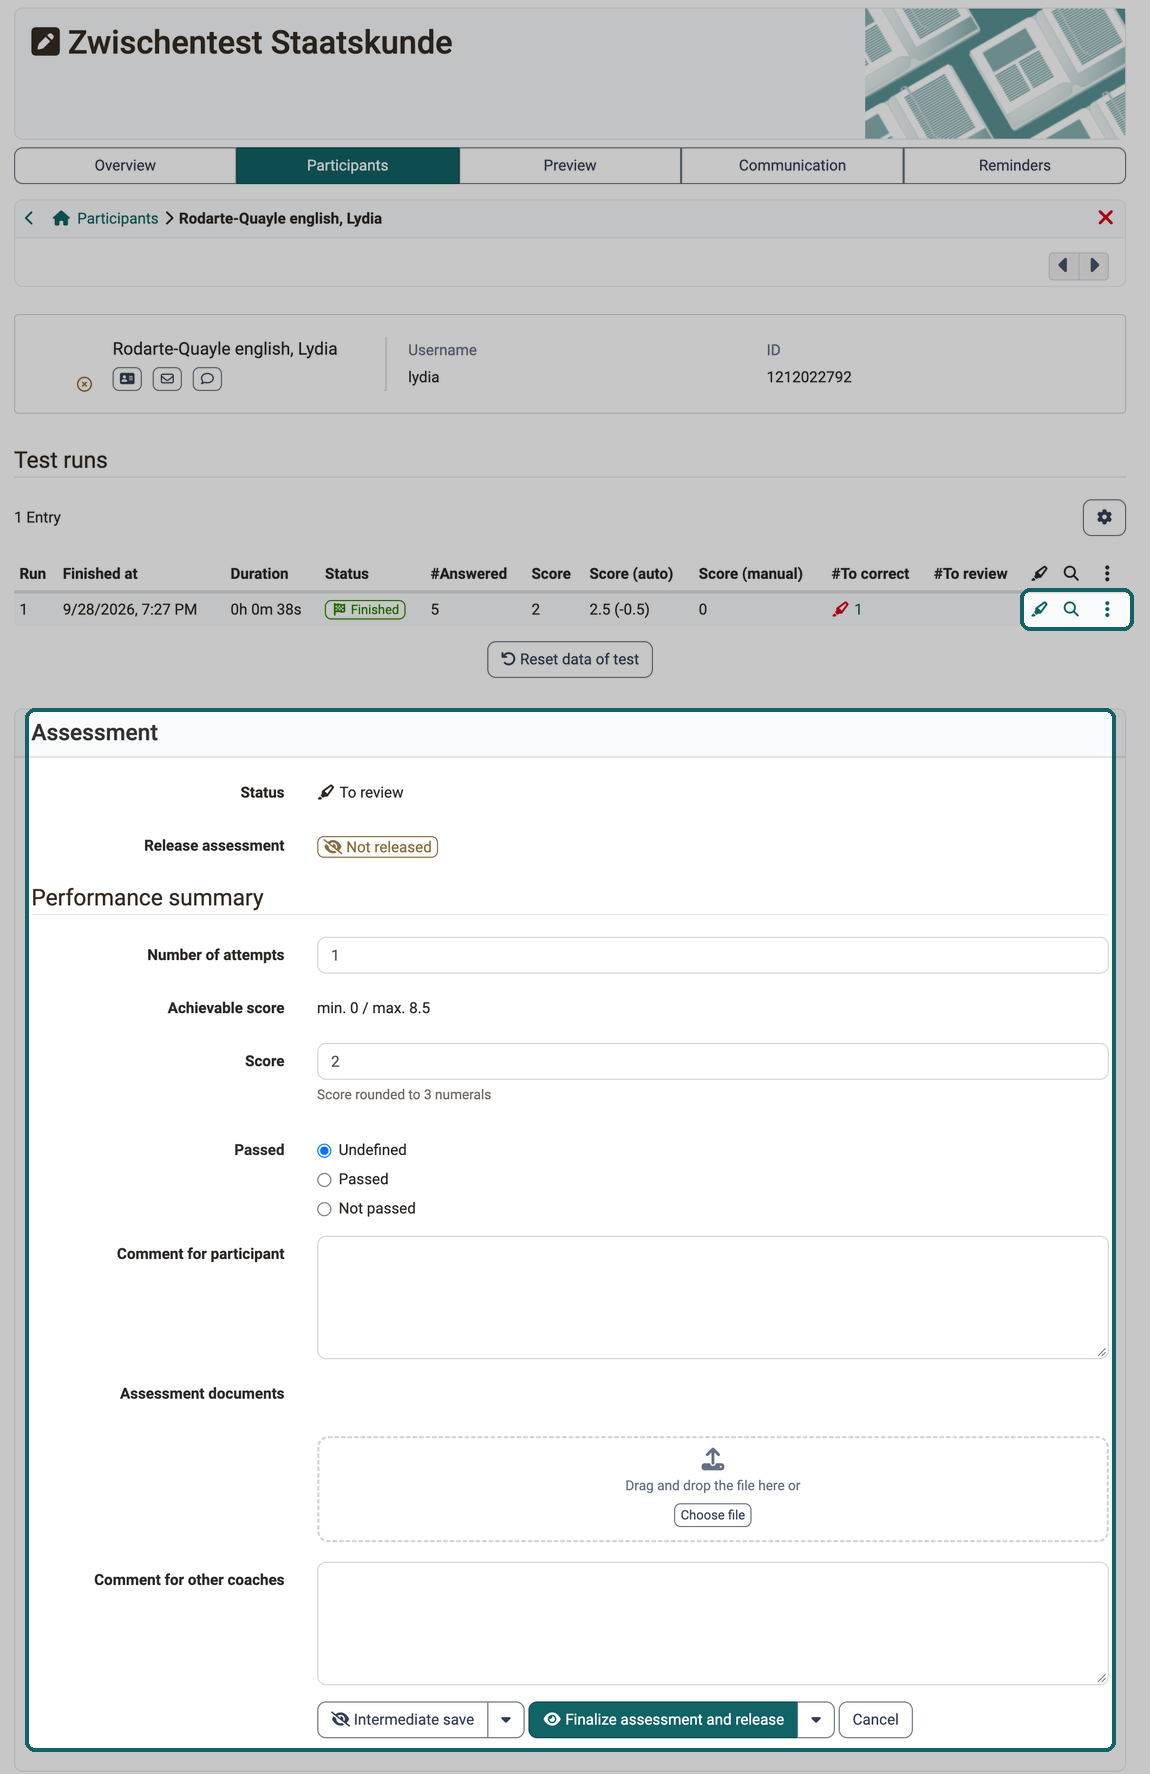Click the status circle icon beside Lydia
The width and height of the screenshot is (1150, 1774).
(84, 384)
